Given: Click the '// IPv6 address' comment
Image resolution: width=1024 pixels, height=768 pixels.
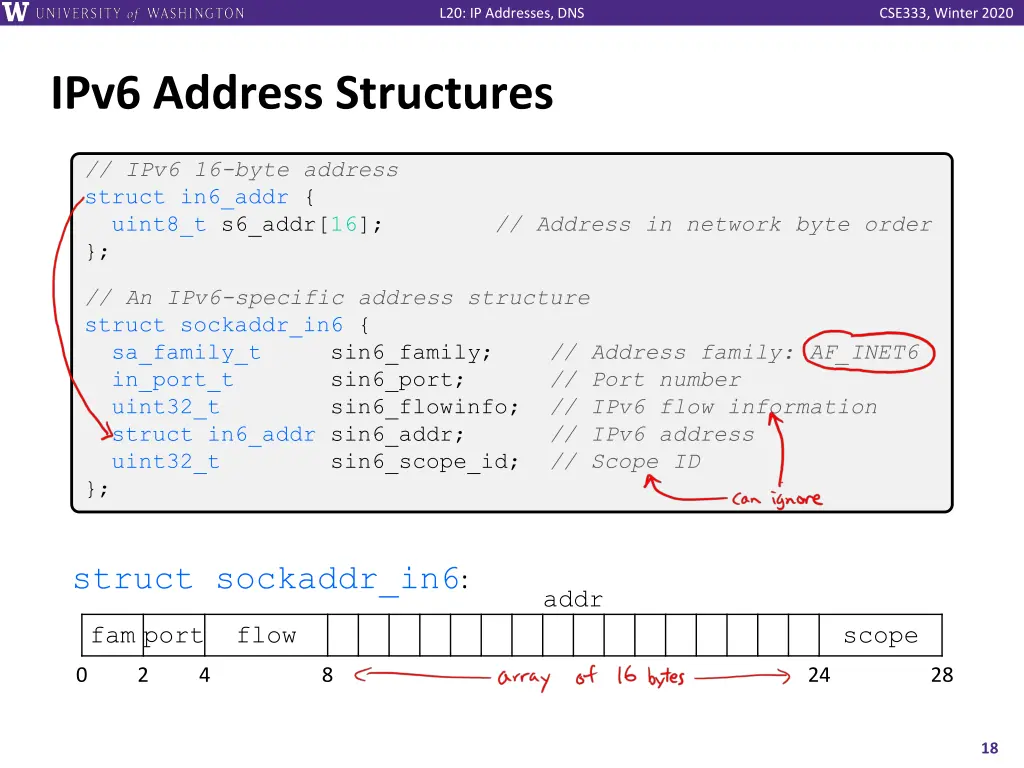Looking at the screenshot, I should coord(652,435).
